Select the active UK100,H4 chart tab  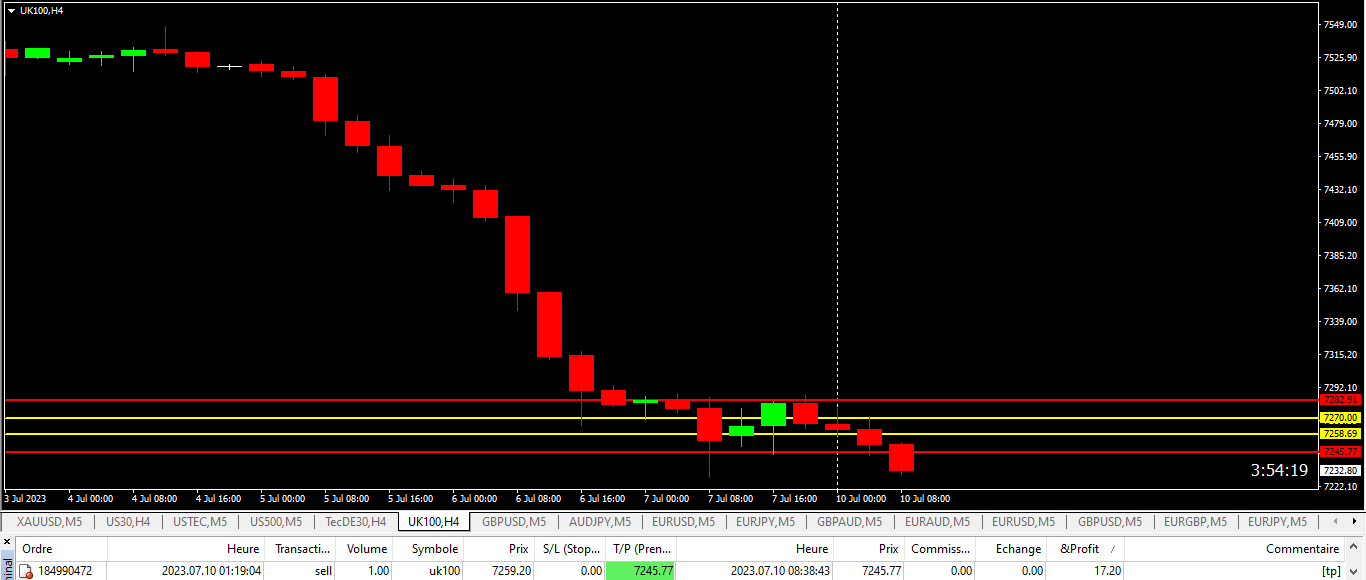click(x=434, y=521)
